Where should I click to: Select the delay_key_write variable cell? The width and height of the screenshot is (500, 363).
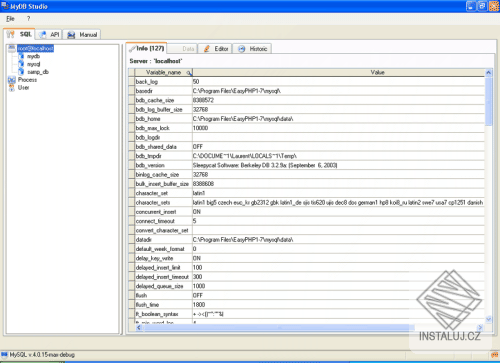click(x=163, y=258)
